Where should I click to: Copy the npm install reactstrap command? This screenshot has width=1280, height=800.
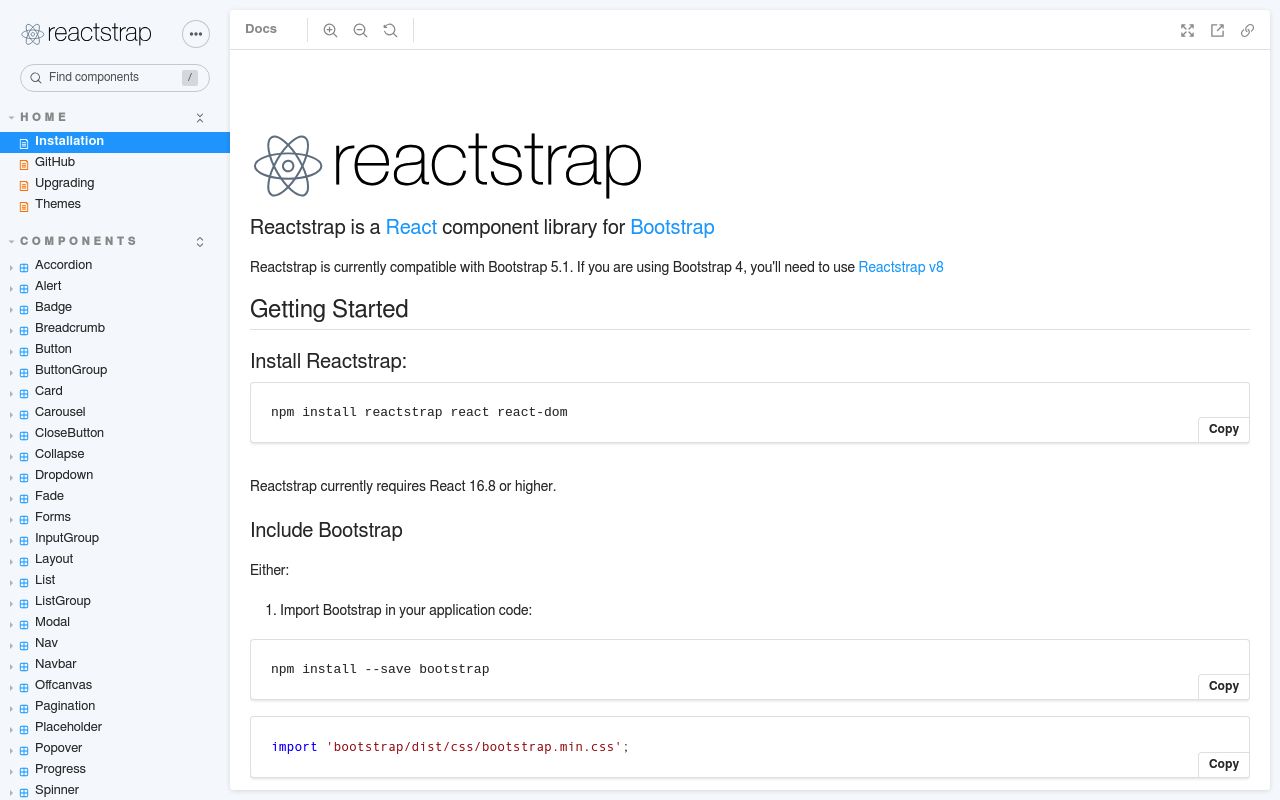[x=1223, y=429]
